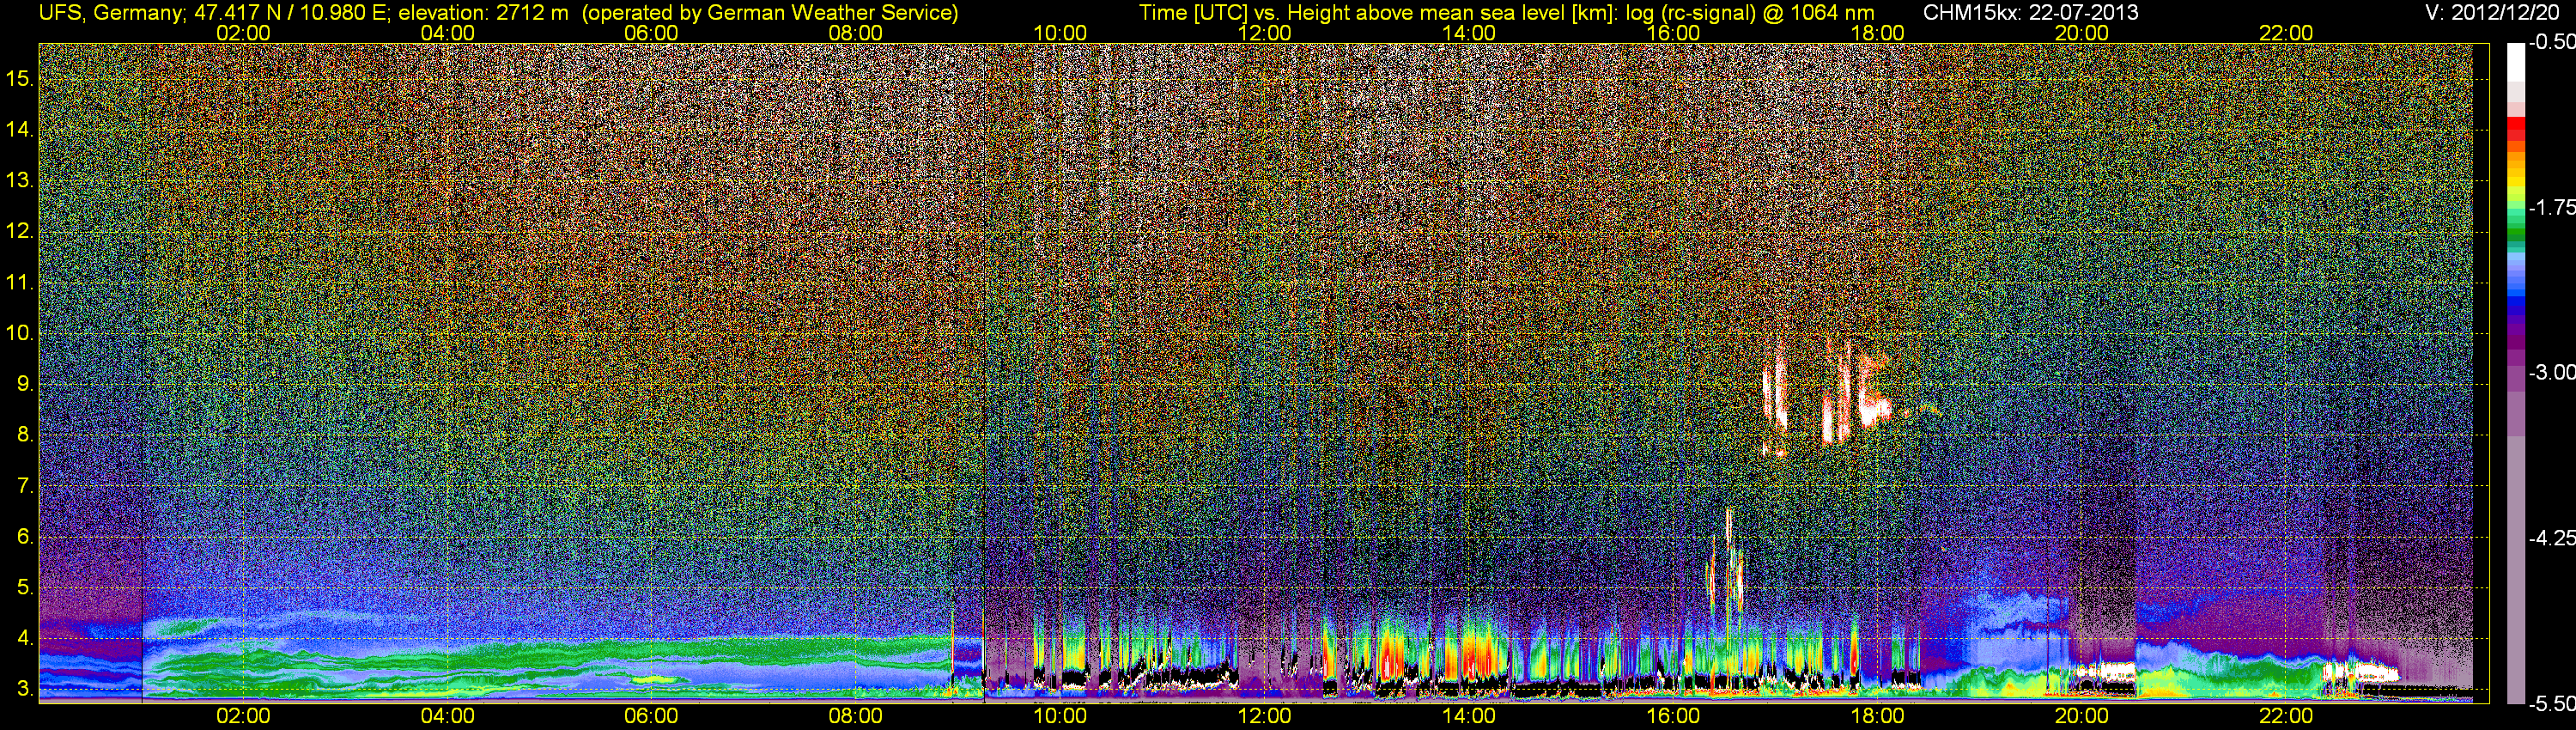Click the 16:00 label on the top time axis
Viewport: 2576px width, 730px height.
1673,33
